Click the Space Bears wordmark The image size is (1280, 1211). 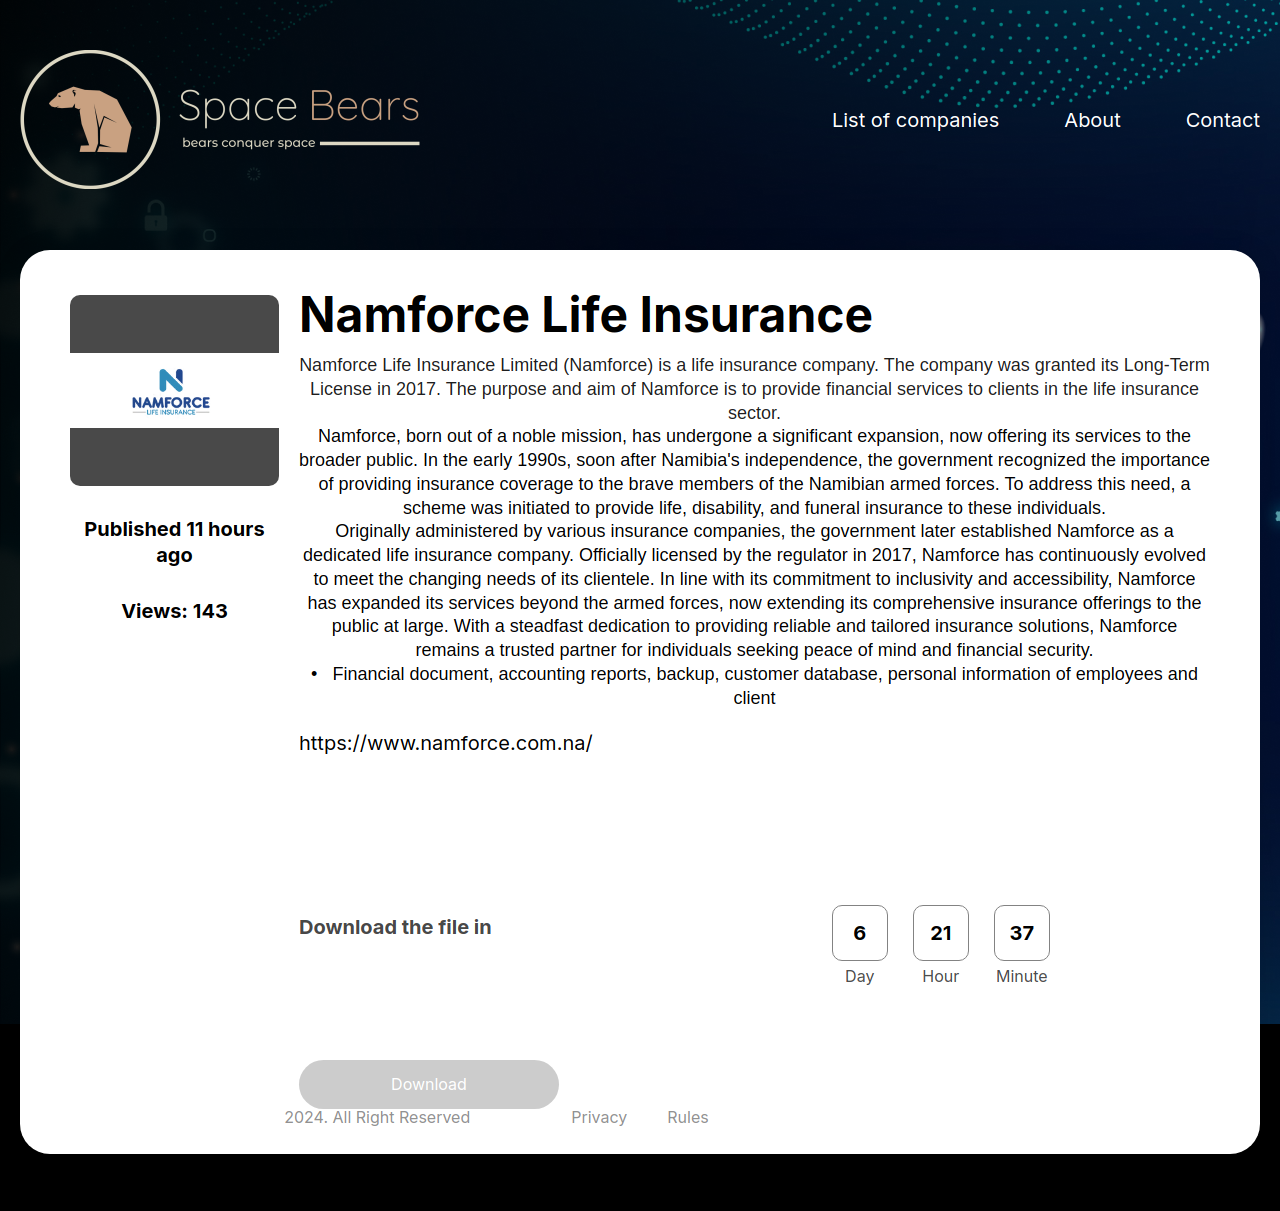point(299,106)
